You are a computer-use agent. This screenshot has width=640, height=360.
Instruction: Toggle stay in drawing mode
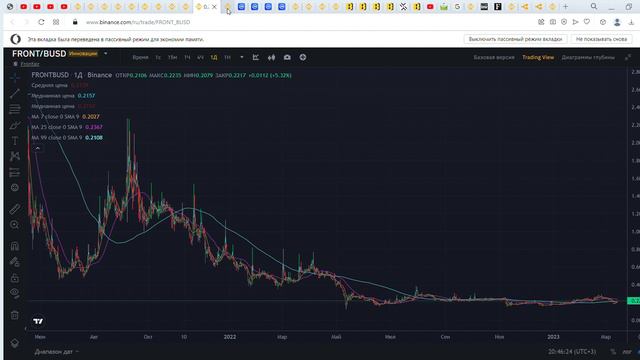tap(15, 262)
